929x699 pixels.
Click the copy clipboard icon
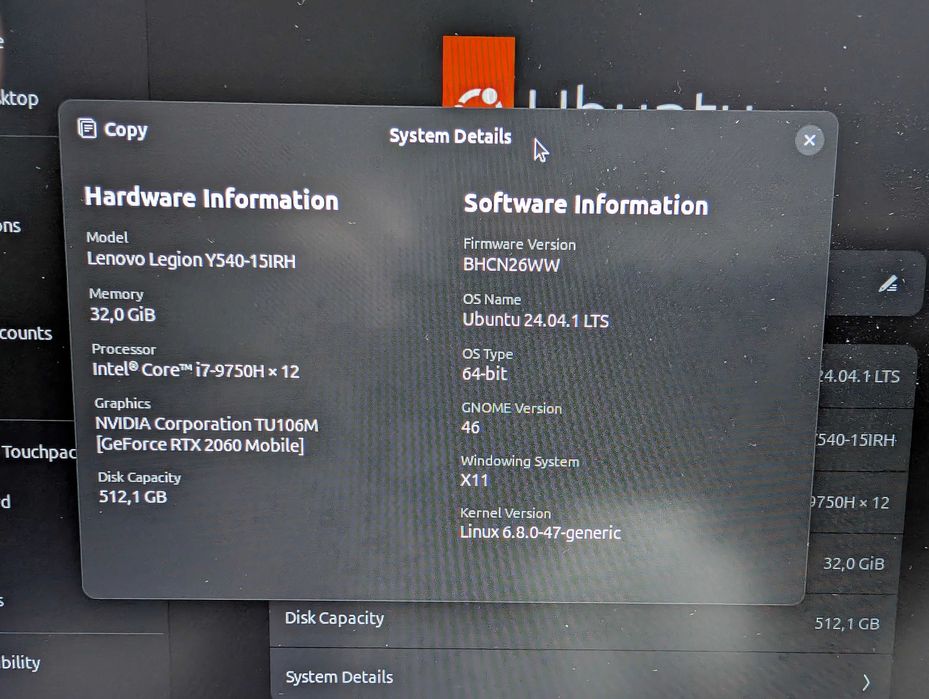coord(87,128)
